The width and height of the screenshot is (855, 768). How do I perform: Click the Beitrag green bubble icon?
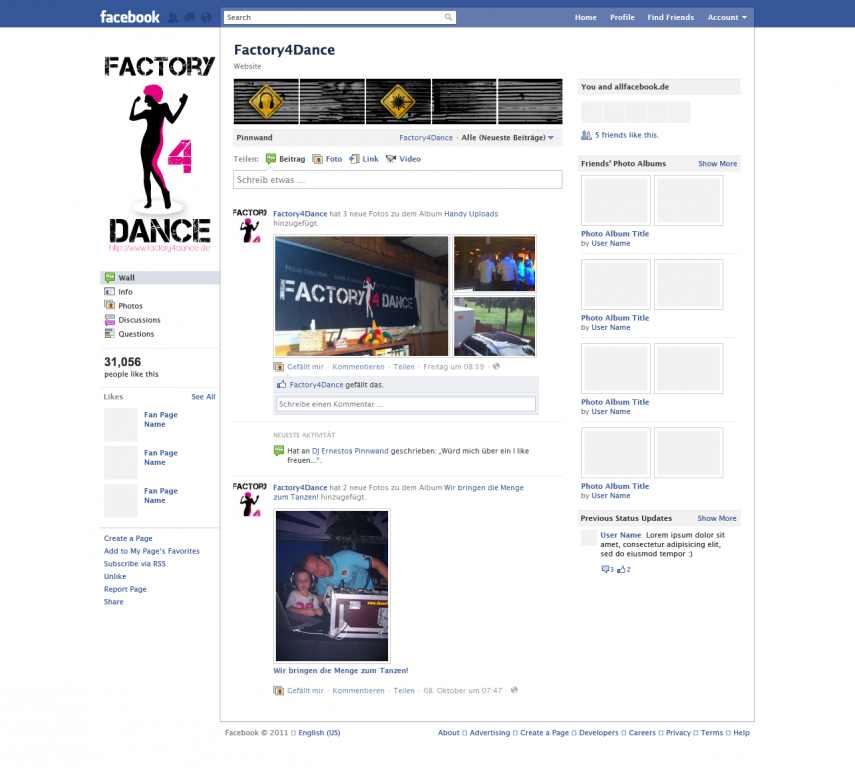click(x=270, y=159)
